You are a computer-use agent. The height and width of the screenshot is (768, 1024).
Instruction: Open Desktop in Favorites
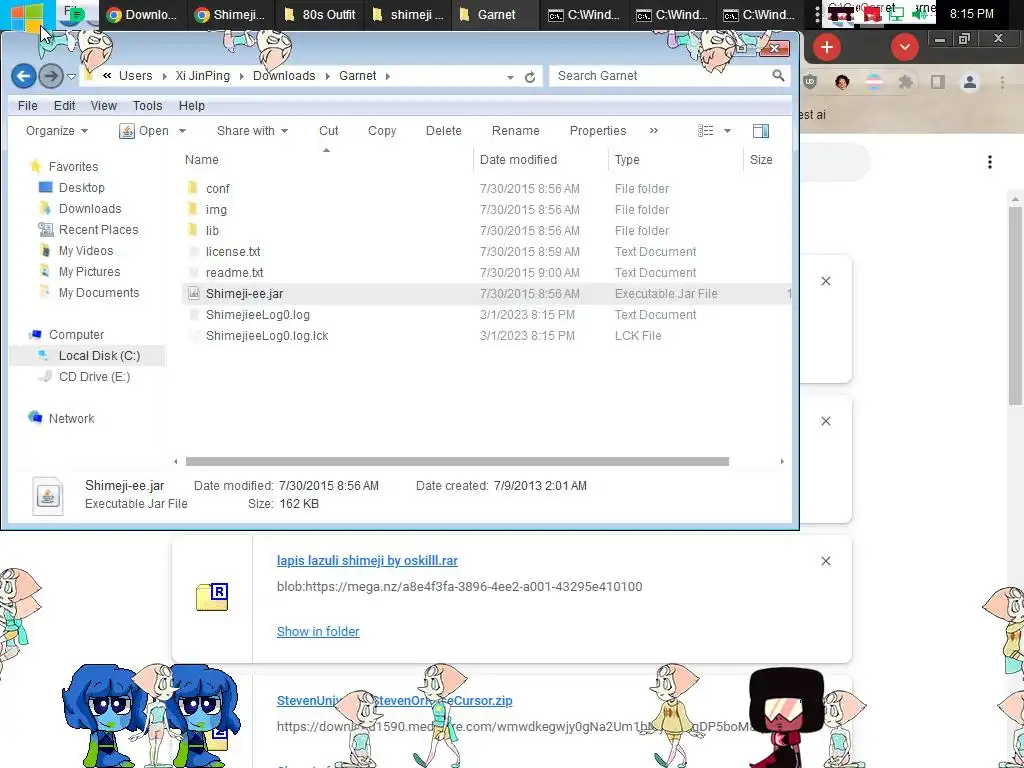[x=81, y=187]
